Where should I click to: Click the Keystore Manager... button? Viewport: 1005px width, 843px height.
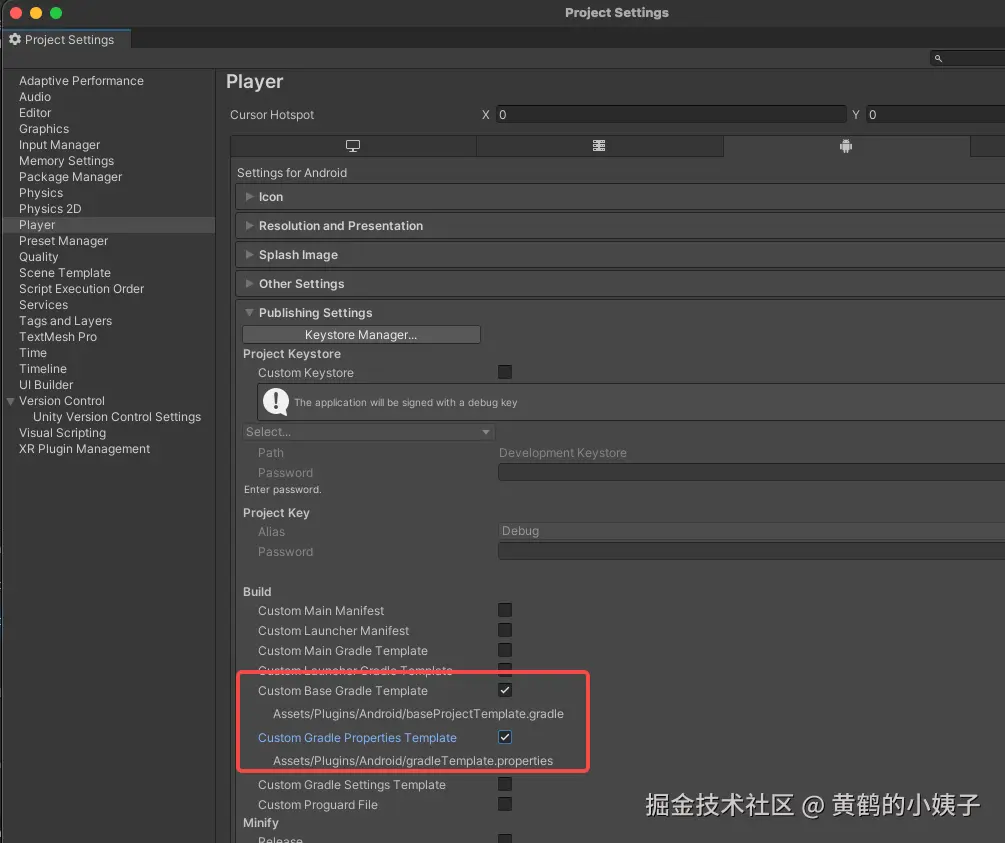coord(361,335)
